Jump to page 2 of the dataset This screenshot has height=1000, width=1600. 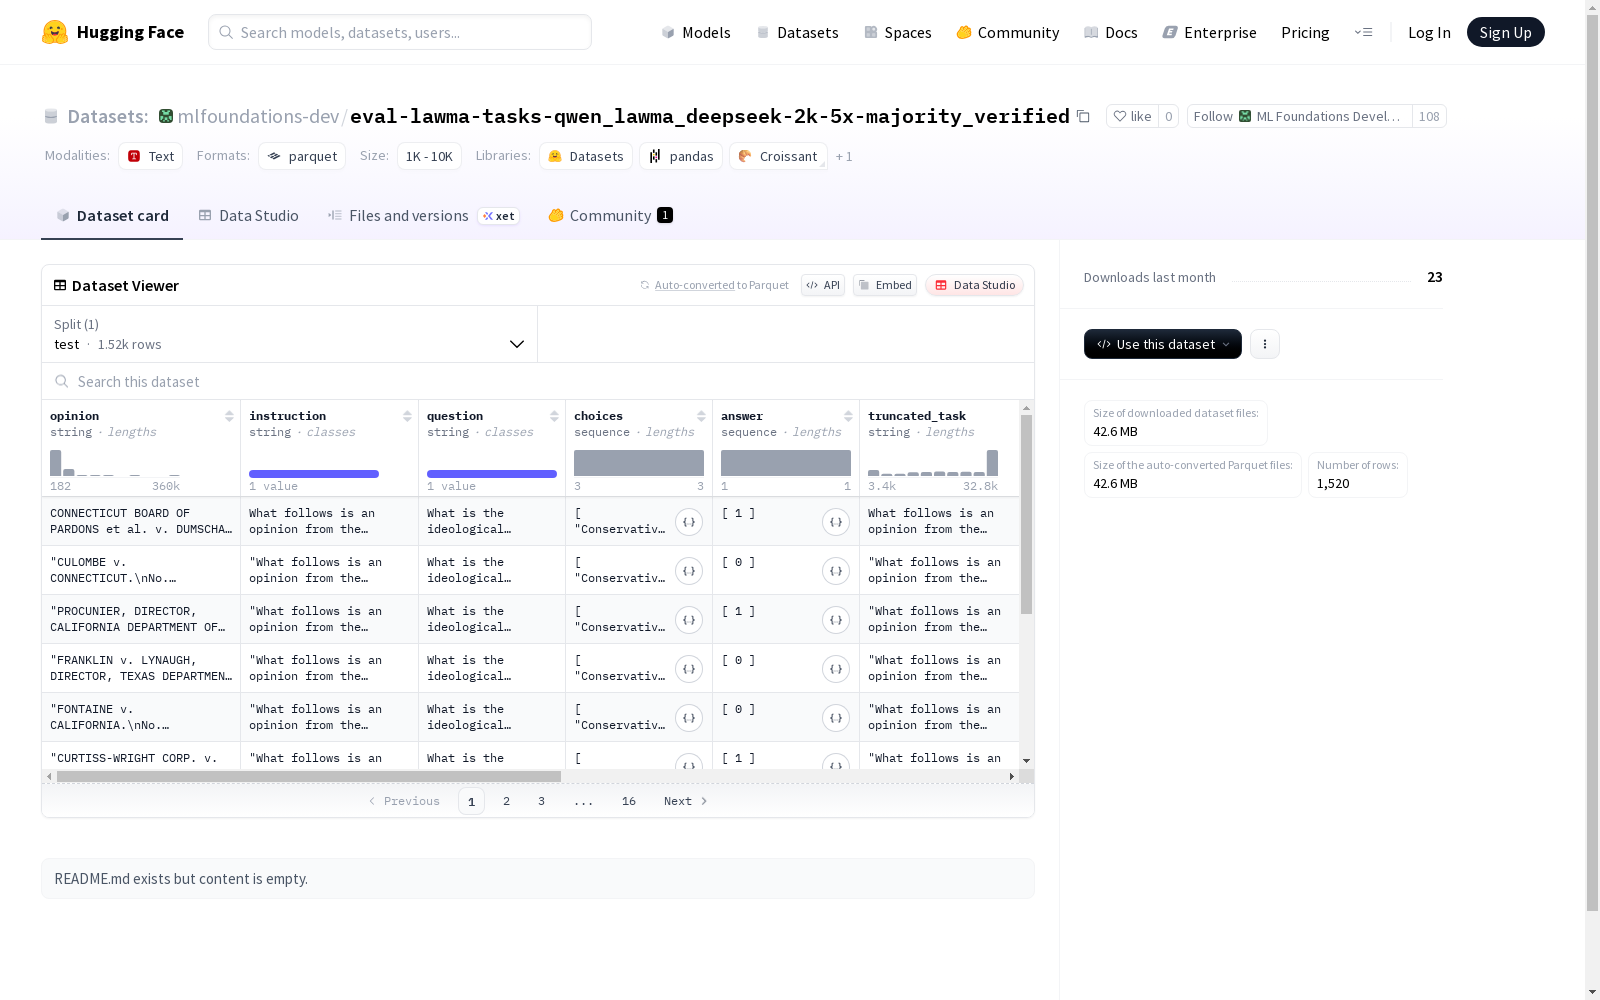pos(507,801)
